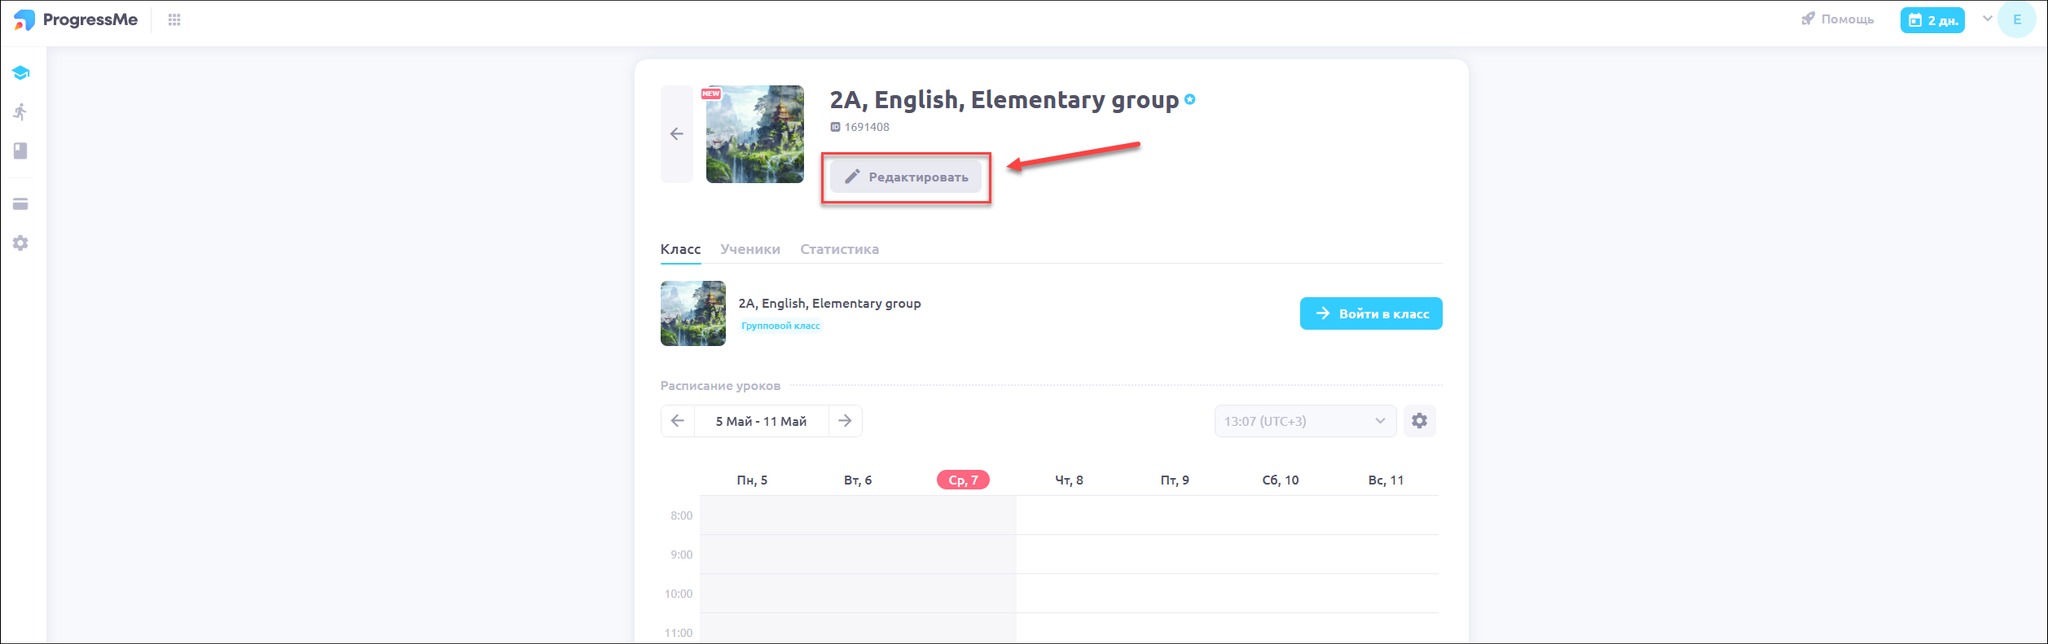Expand the user account chevron menu
Image resolution: width=2048 pixels, height=644 pixels.
(1987, 19)
